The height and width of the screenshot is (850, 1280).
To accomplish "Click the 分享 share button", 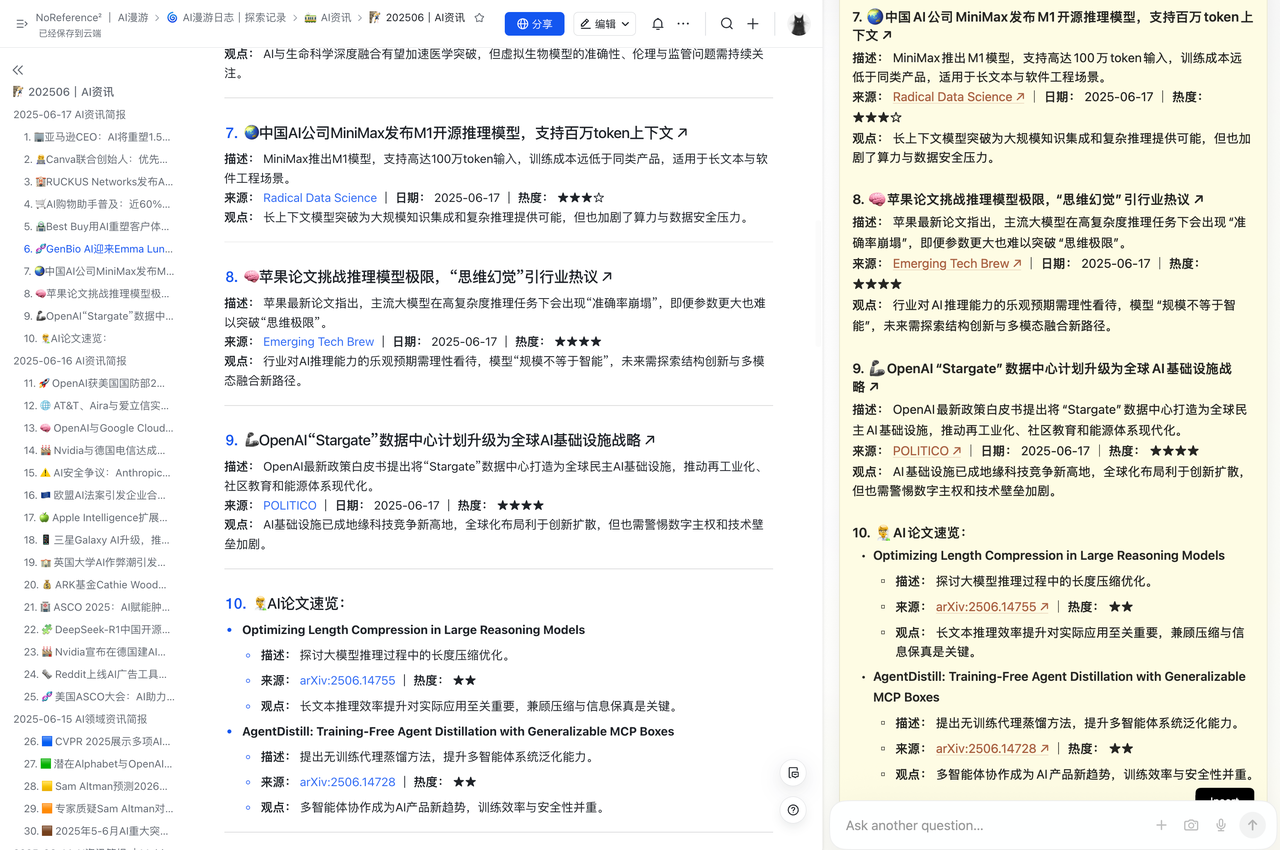I will click(x=534, y=24).
